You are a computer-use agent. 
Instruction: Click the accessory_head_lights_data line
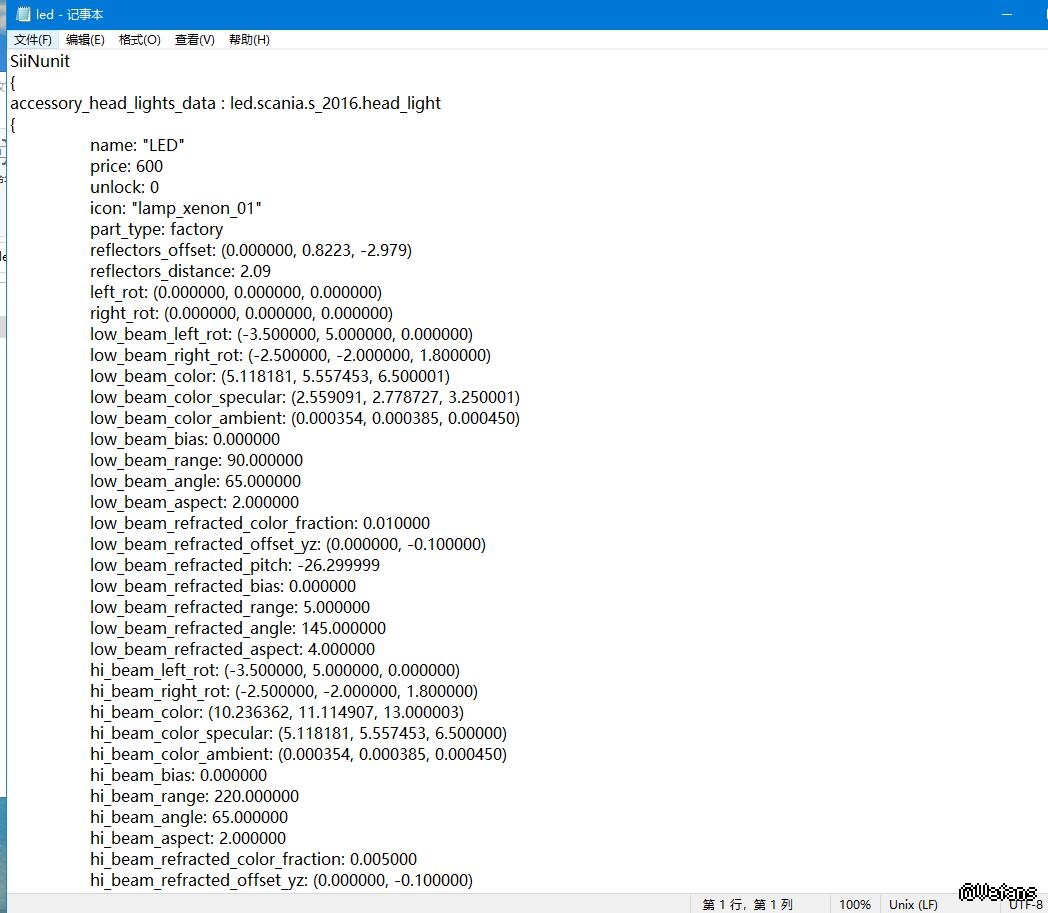[x=225, y=104]
